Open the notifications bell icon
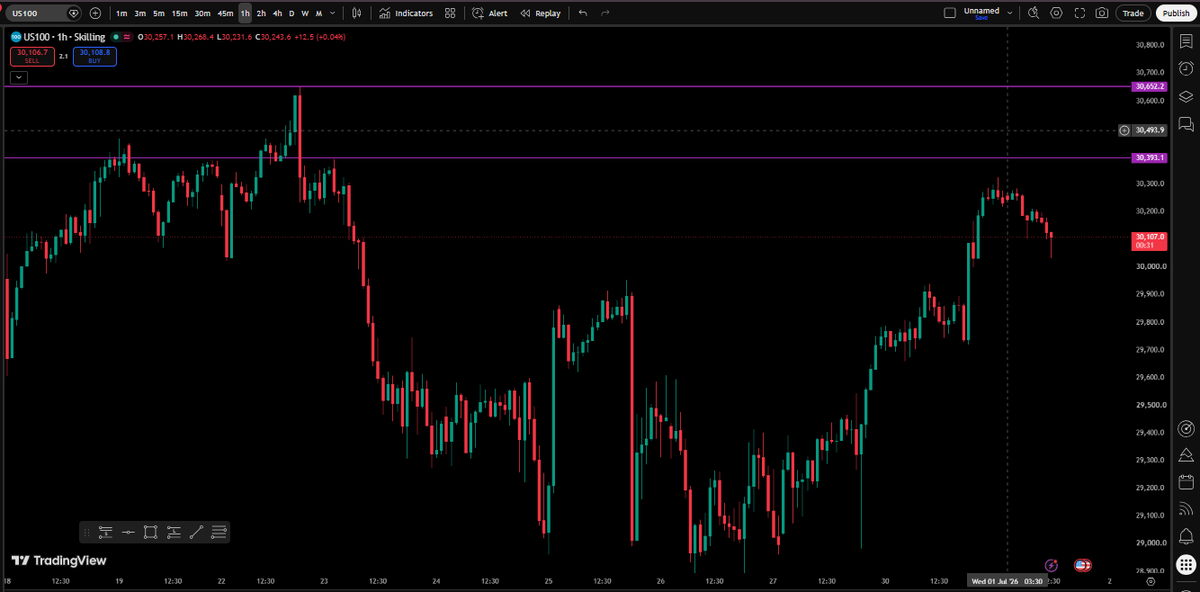Screen dimensions: 1200x592 1186,535
